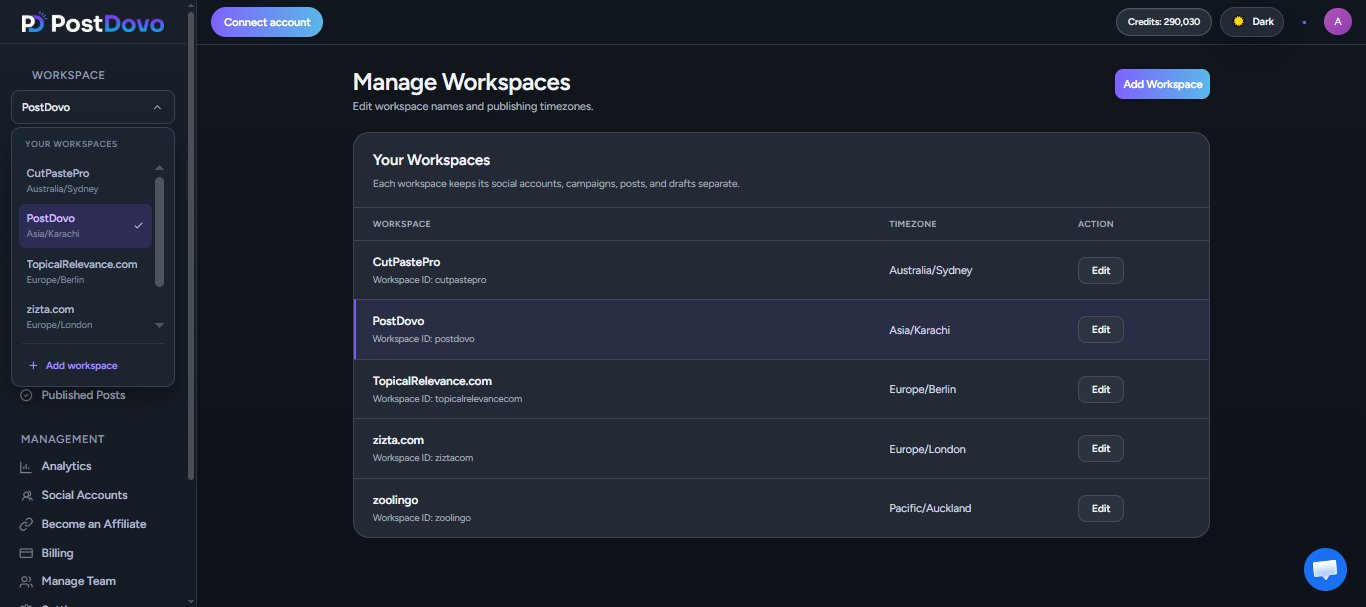Select TopicalRelevance.com in workspace dropdown

pyautogui.click(x=85, y=271)
